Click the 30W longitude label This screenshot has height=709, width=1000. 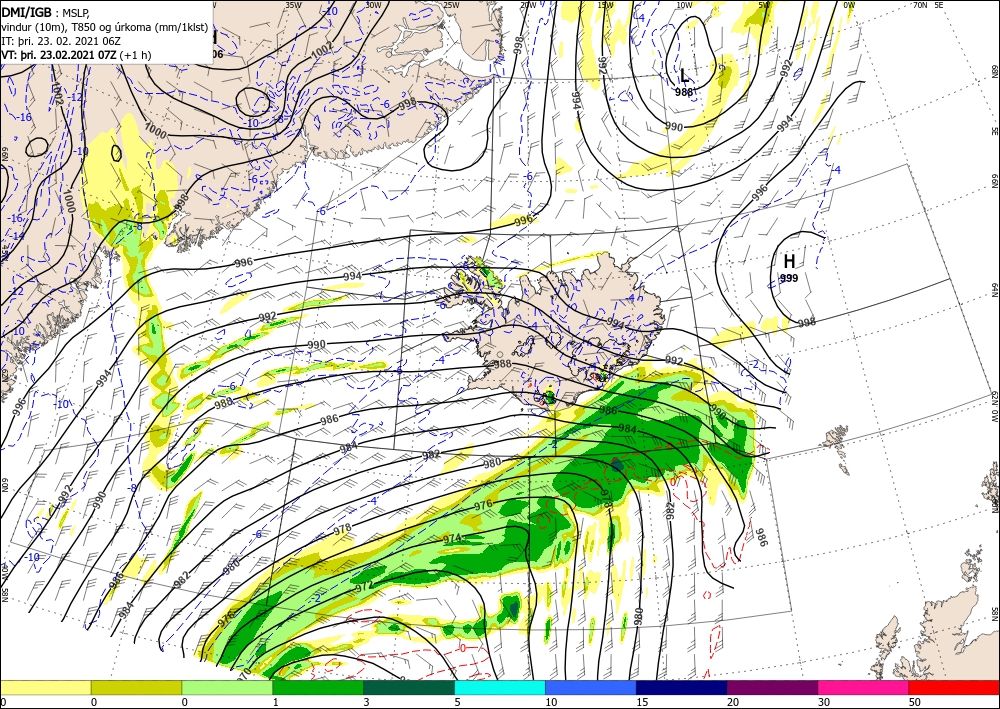pos(374,4)
